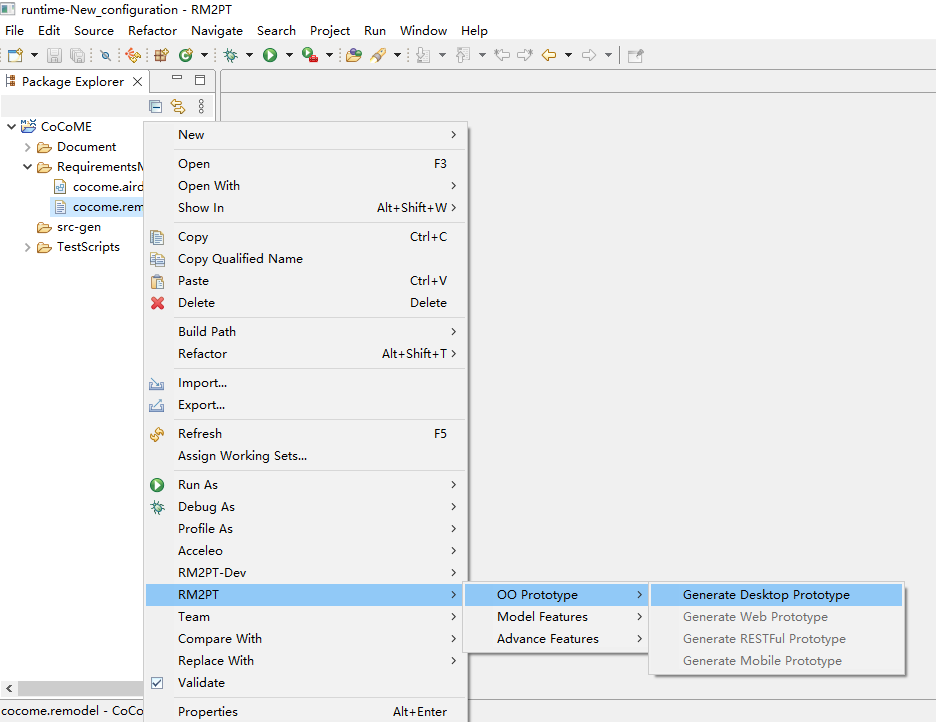Click the Open Type icon in toolbar

click(353, 55)
